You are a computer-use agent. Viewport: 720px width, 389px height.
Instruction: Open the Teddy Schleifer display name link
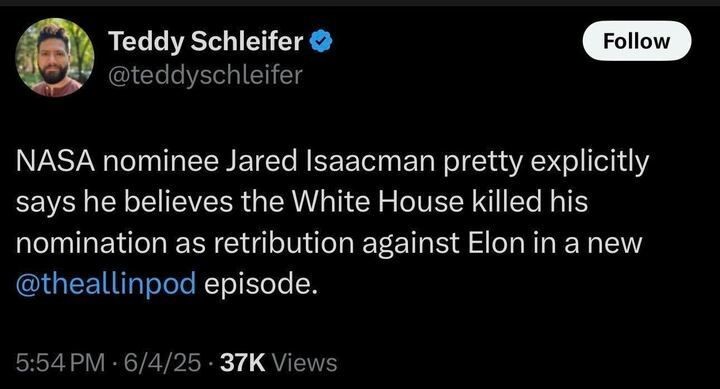pyautogui.click(x=205, y=41)
